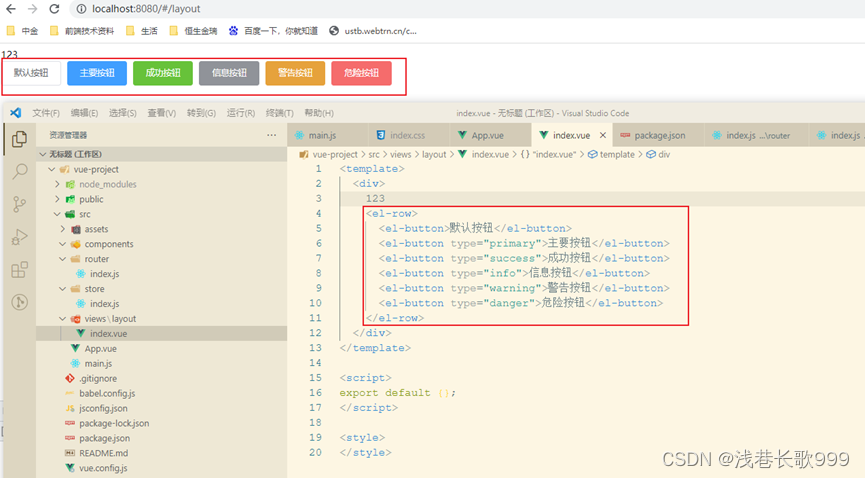Open the 中金 bookmark folder

pos(22,31)
